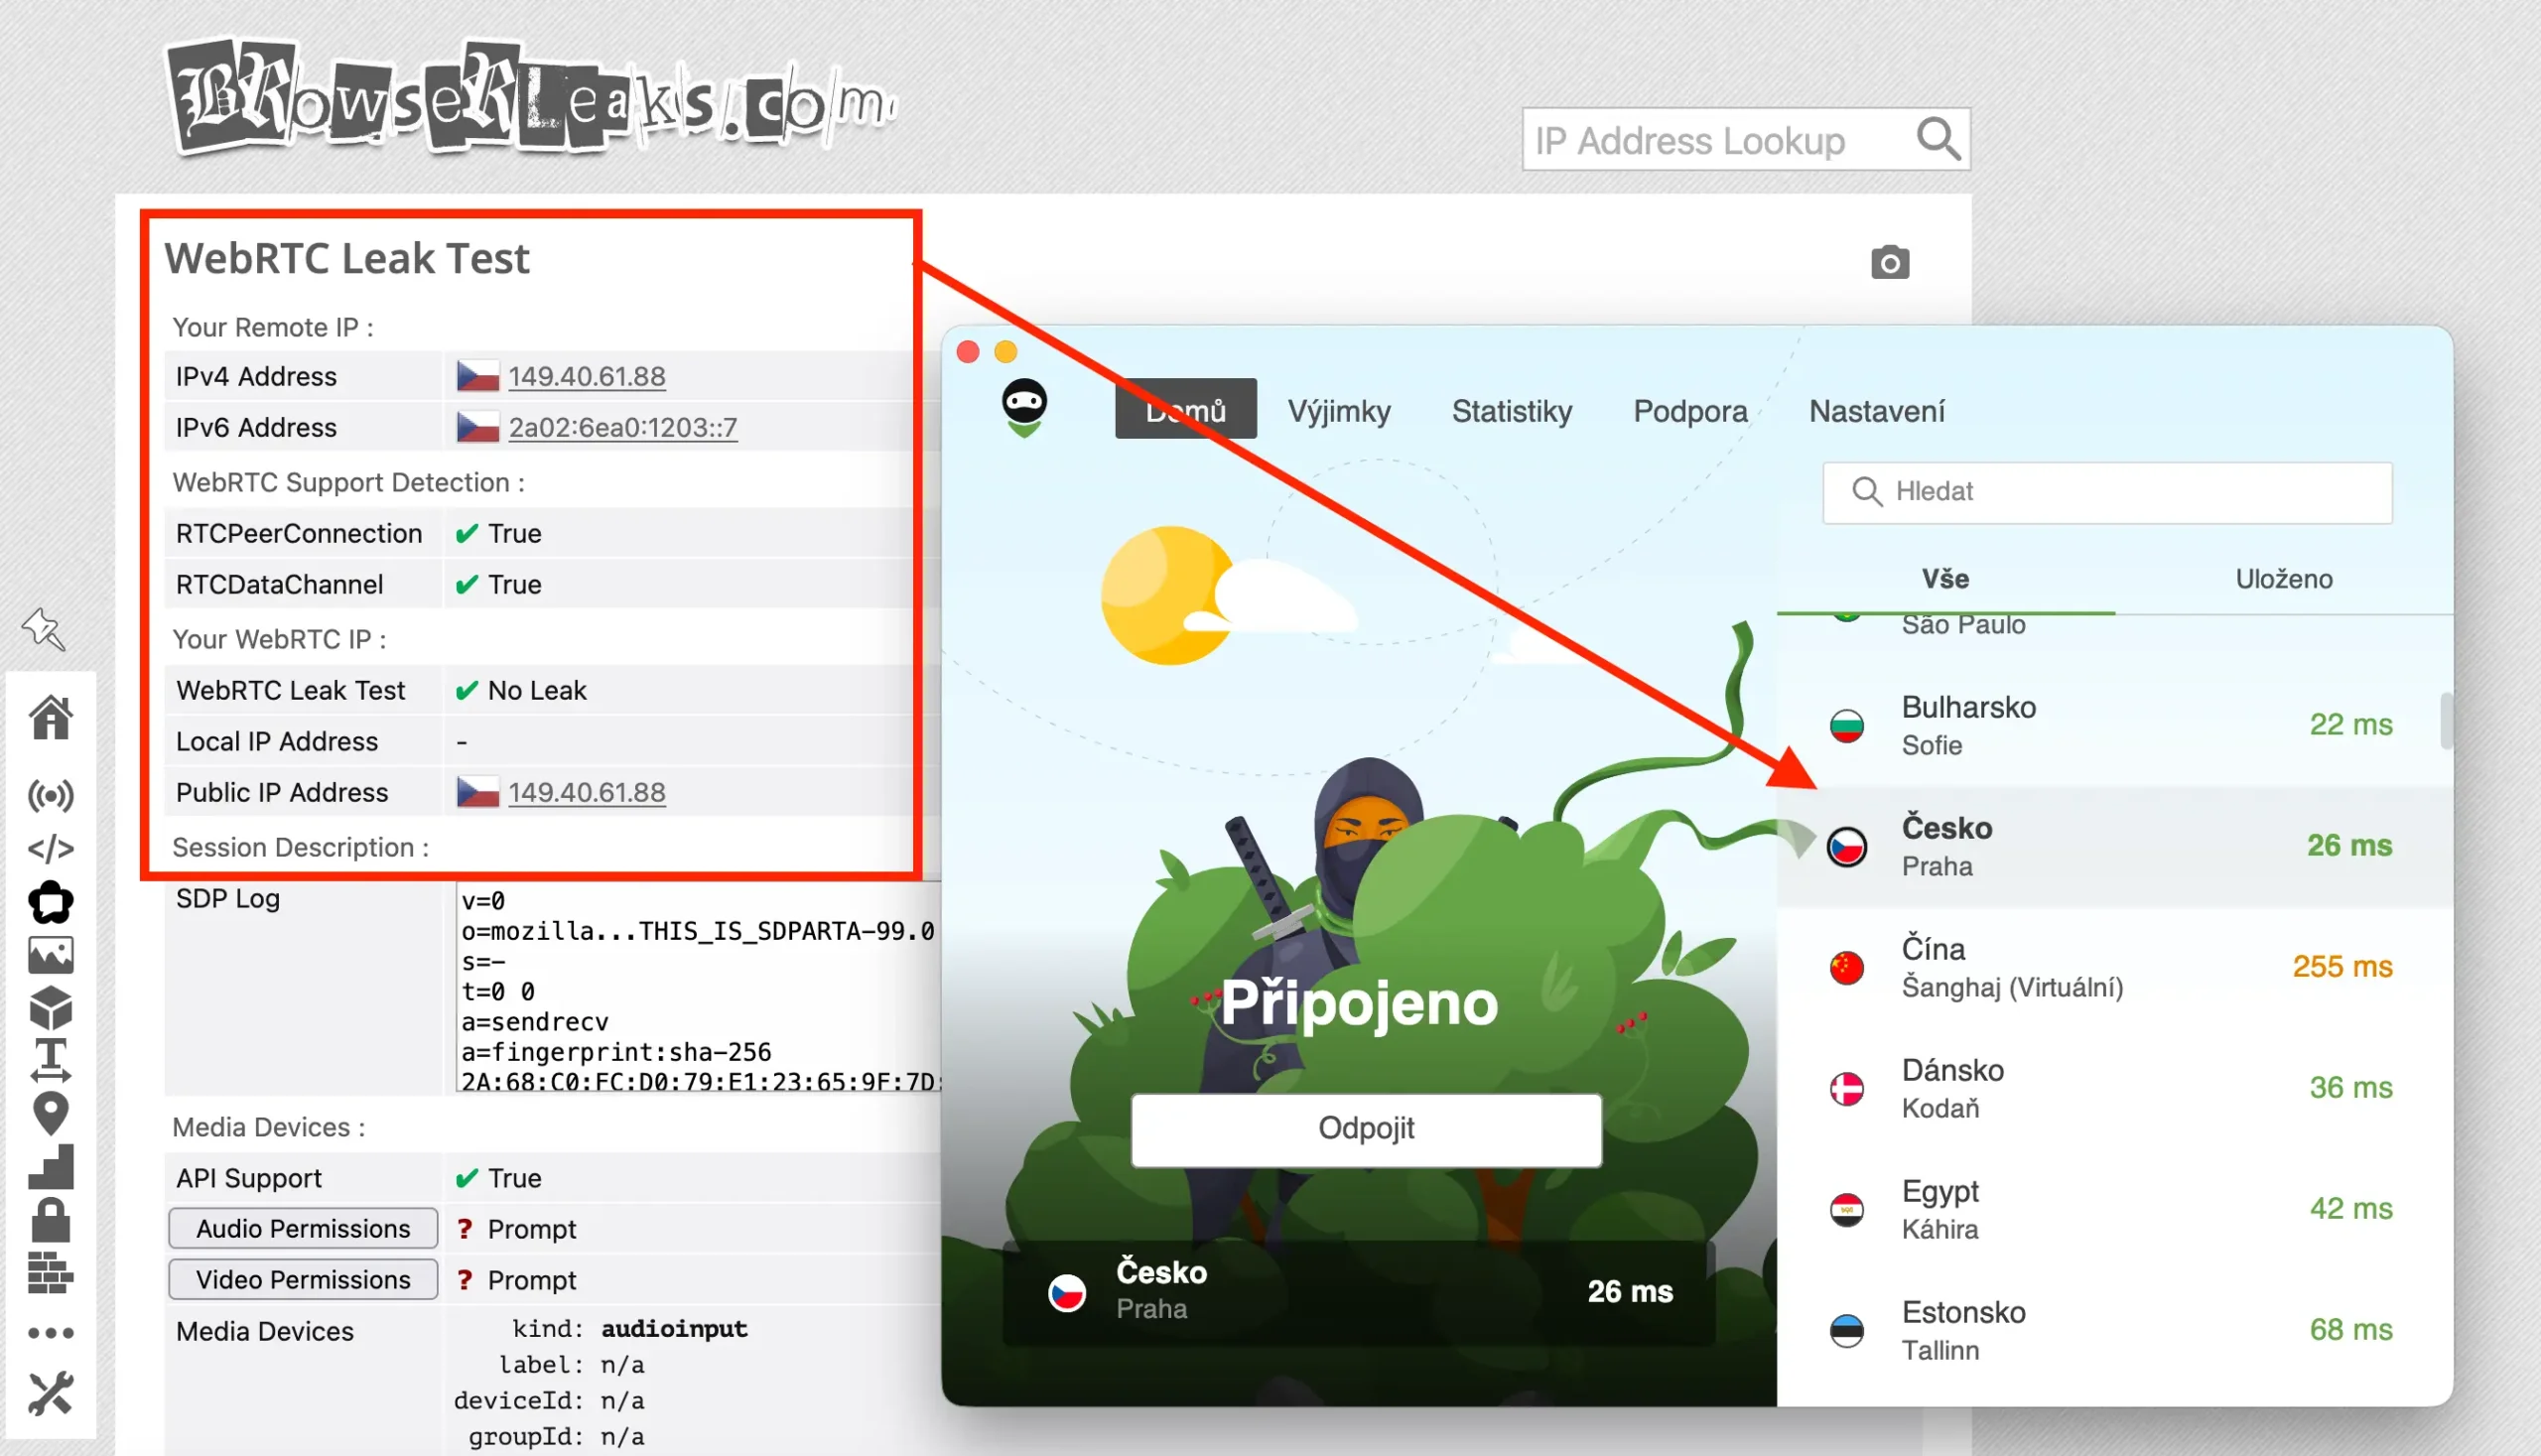Open the IPv4 address 149.40.61.88 link

[x=586, y=376]
